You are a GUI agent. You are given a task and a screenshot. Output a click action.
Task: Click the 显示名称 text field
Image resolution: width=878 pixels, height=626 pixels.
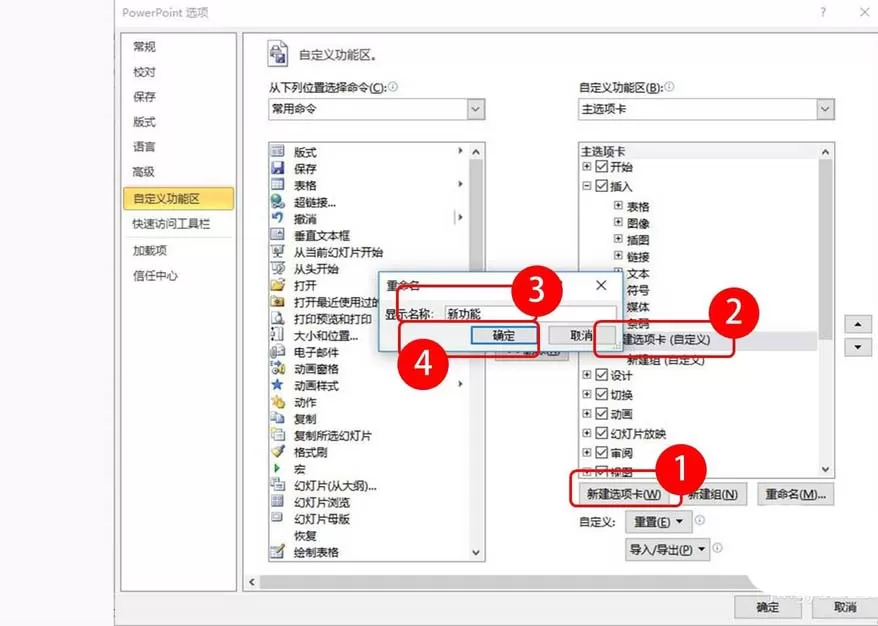click(x=530, y=314)
